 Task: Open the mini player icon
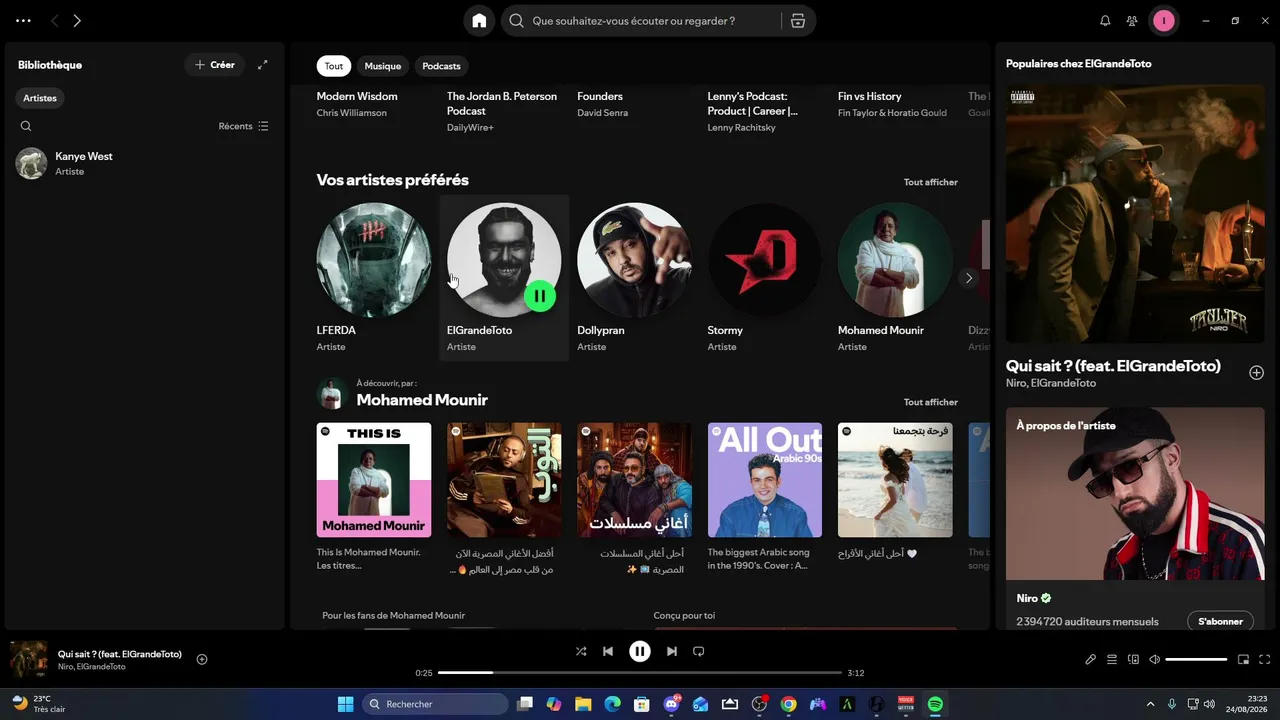click(1243, 659)
